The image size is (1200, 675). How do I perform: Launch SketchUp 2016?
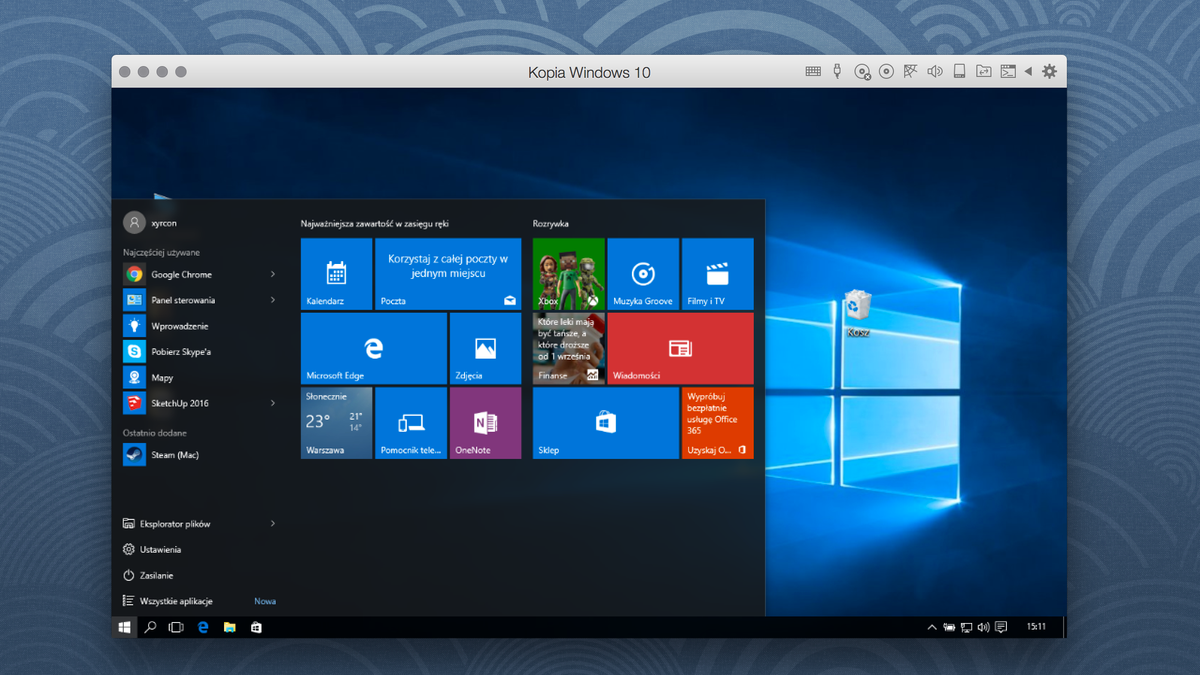click(x=179, y=403)
